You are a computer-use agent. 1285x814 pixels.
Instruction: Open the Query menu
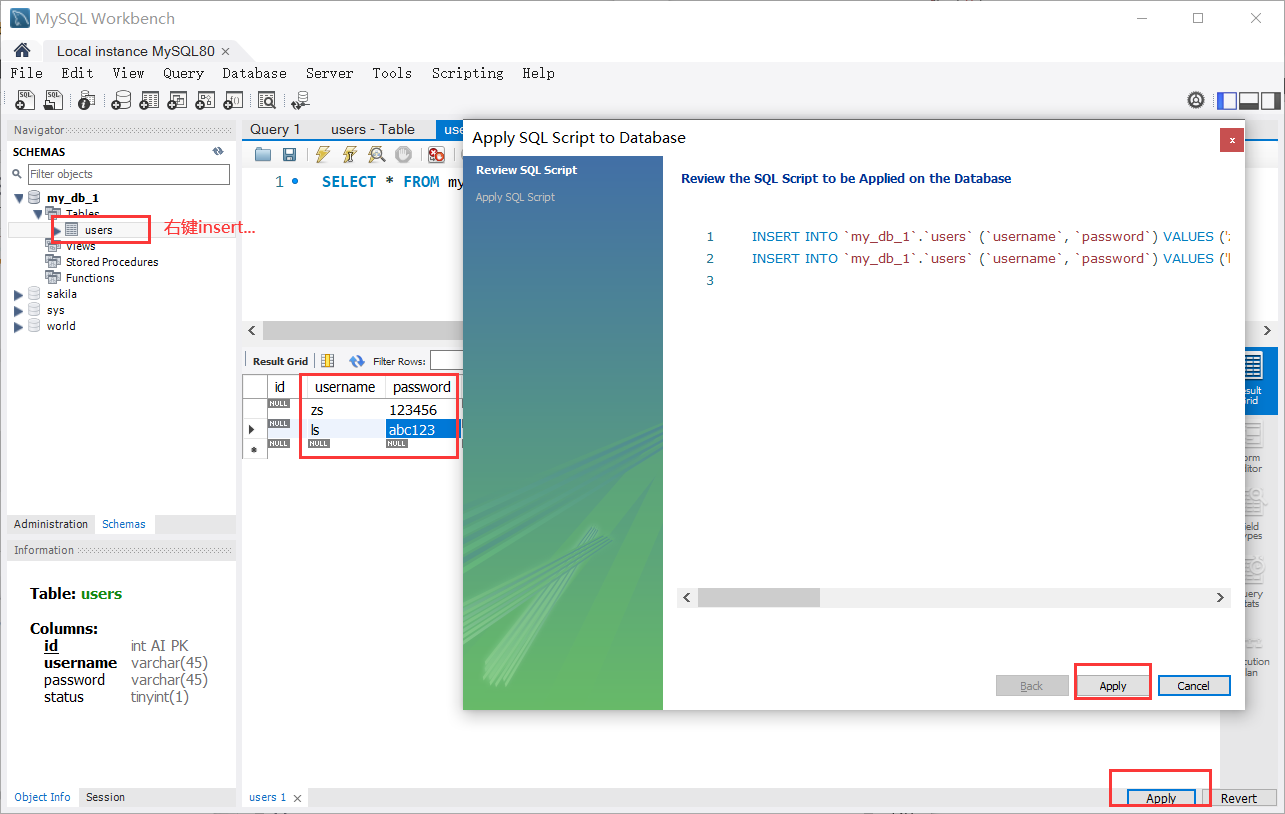(183, 73)
